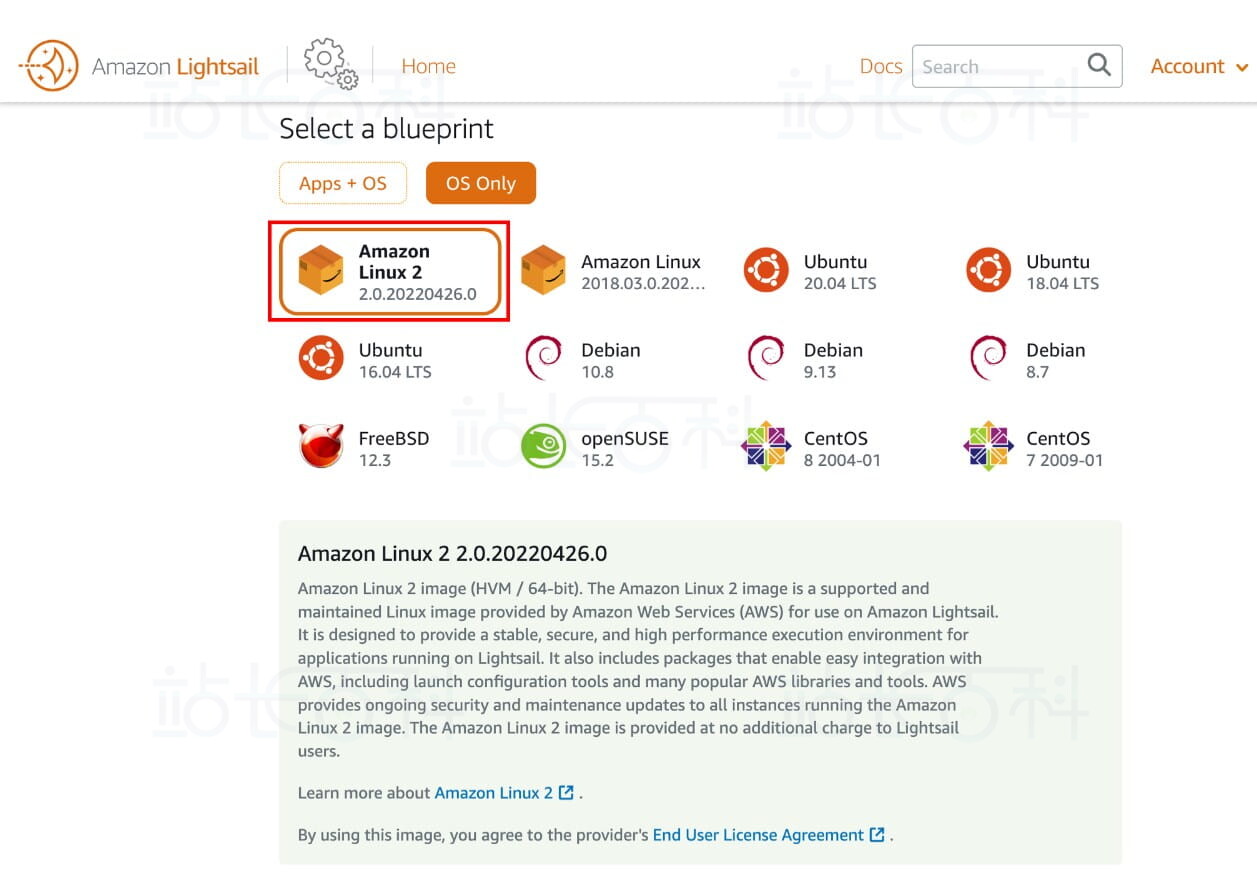This screenshot has height=883, width=1257.
Task: Select the Amazon Linux 2018.03 box icon
Action: [543, 272]
